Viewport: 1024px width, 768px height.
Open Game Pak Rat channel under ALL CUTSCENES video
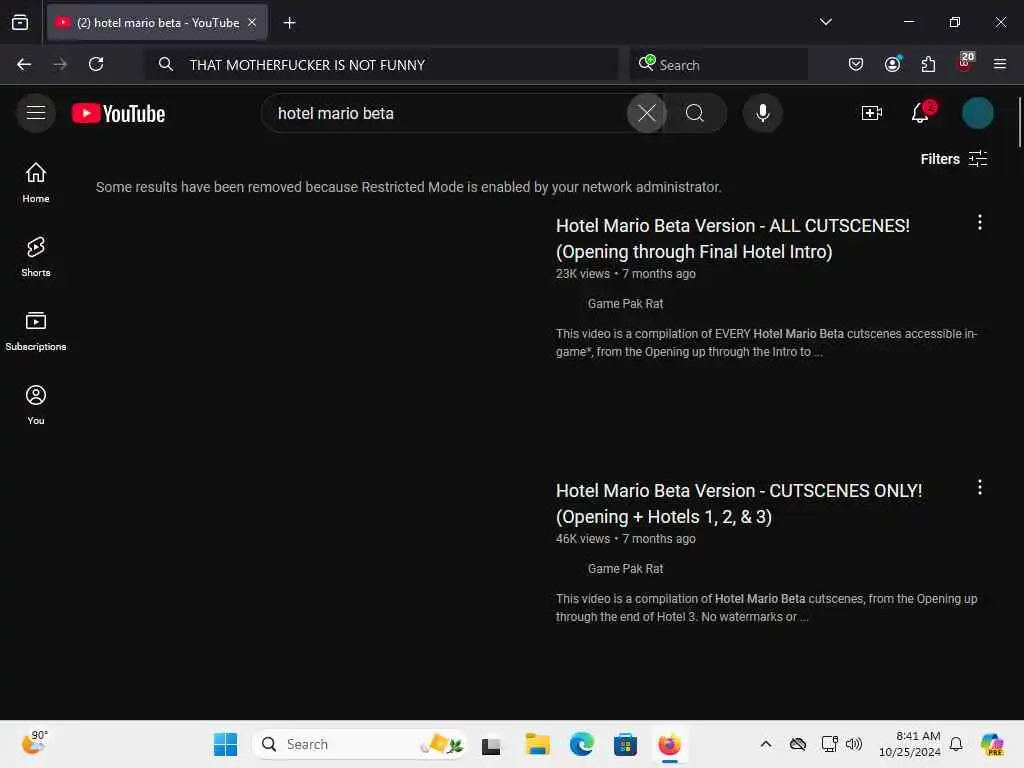(625, 304)
